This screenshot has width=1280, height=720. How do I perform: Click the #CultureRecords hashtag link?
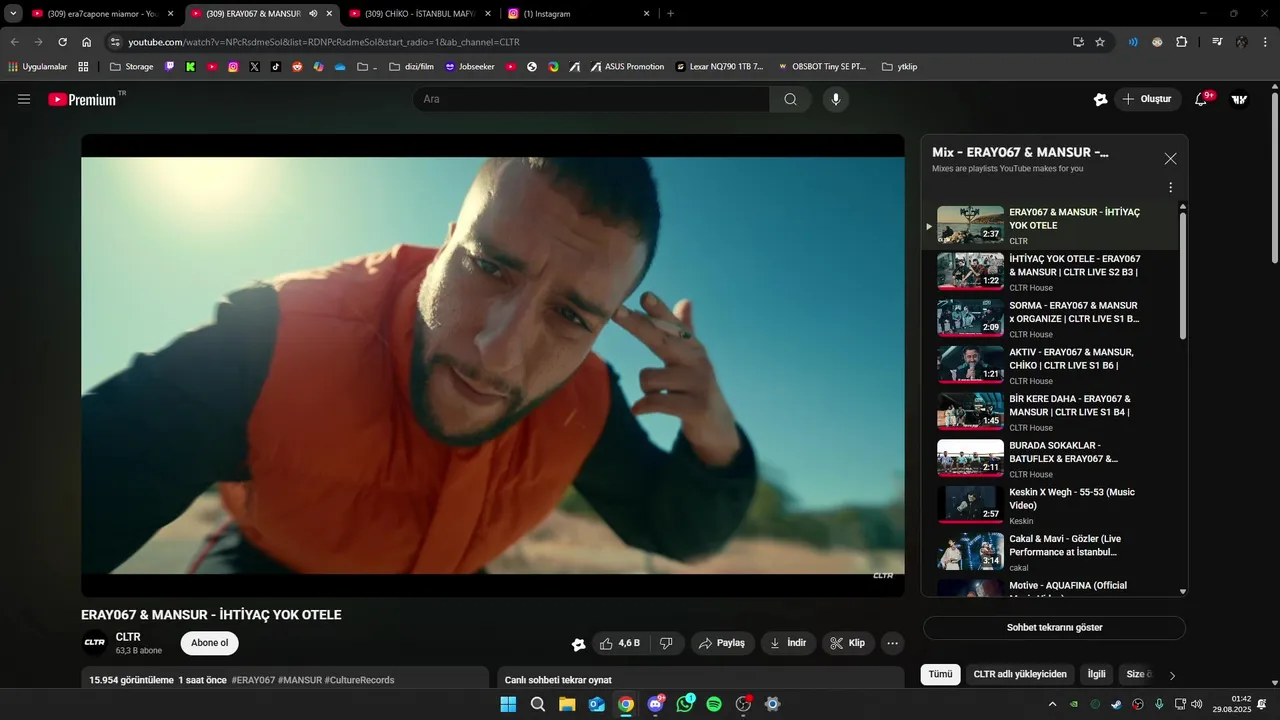point(359,680)
